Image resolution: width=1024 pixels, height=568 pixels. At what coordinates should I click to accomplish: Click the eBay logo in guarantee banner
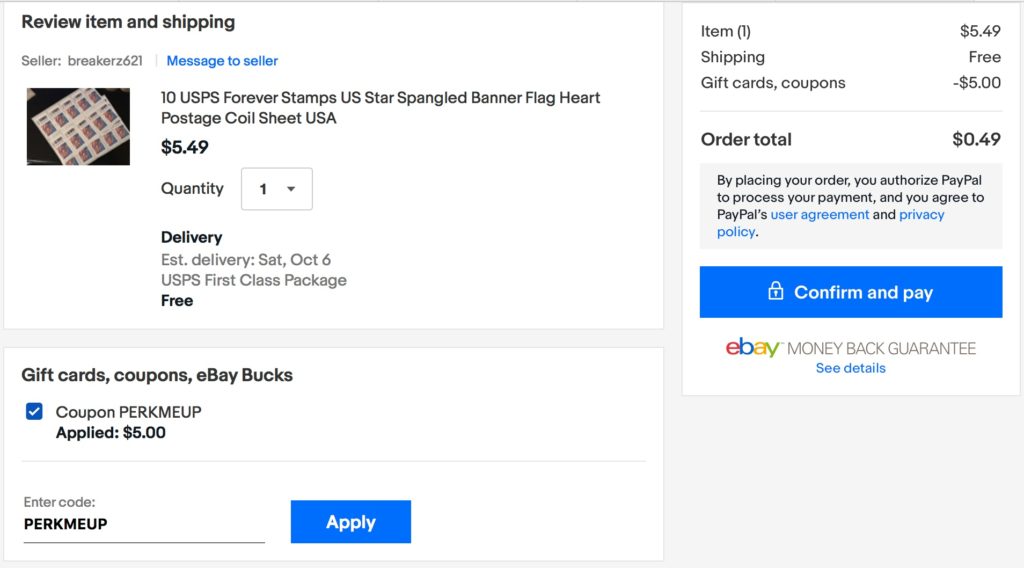pos(752,347)
